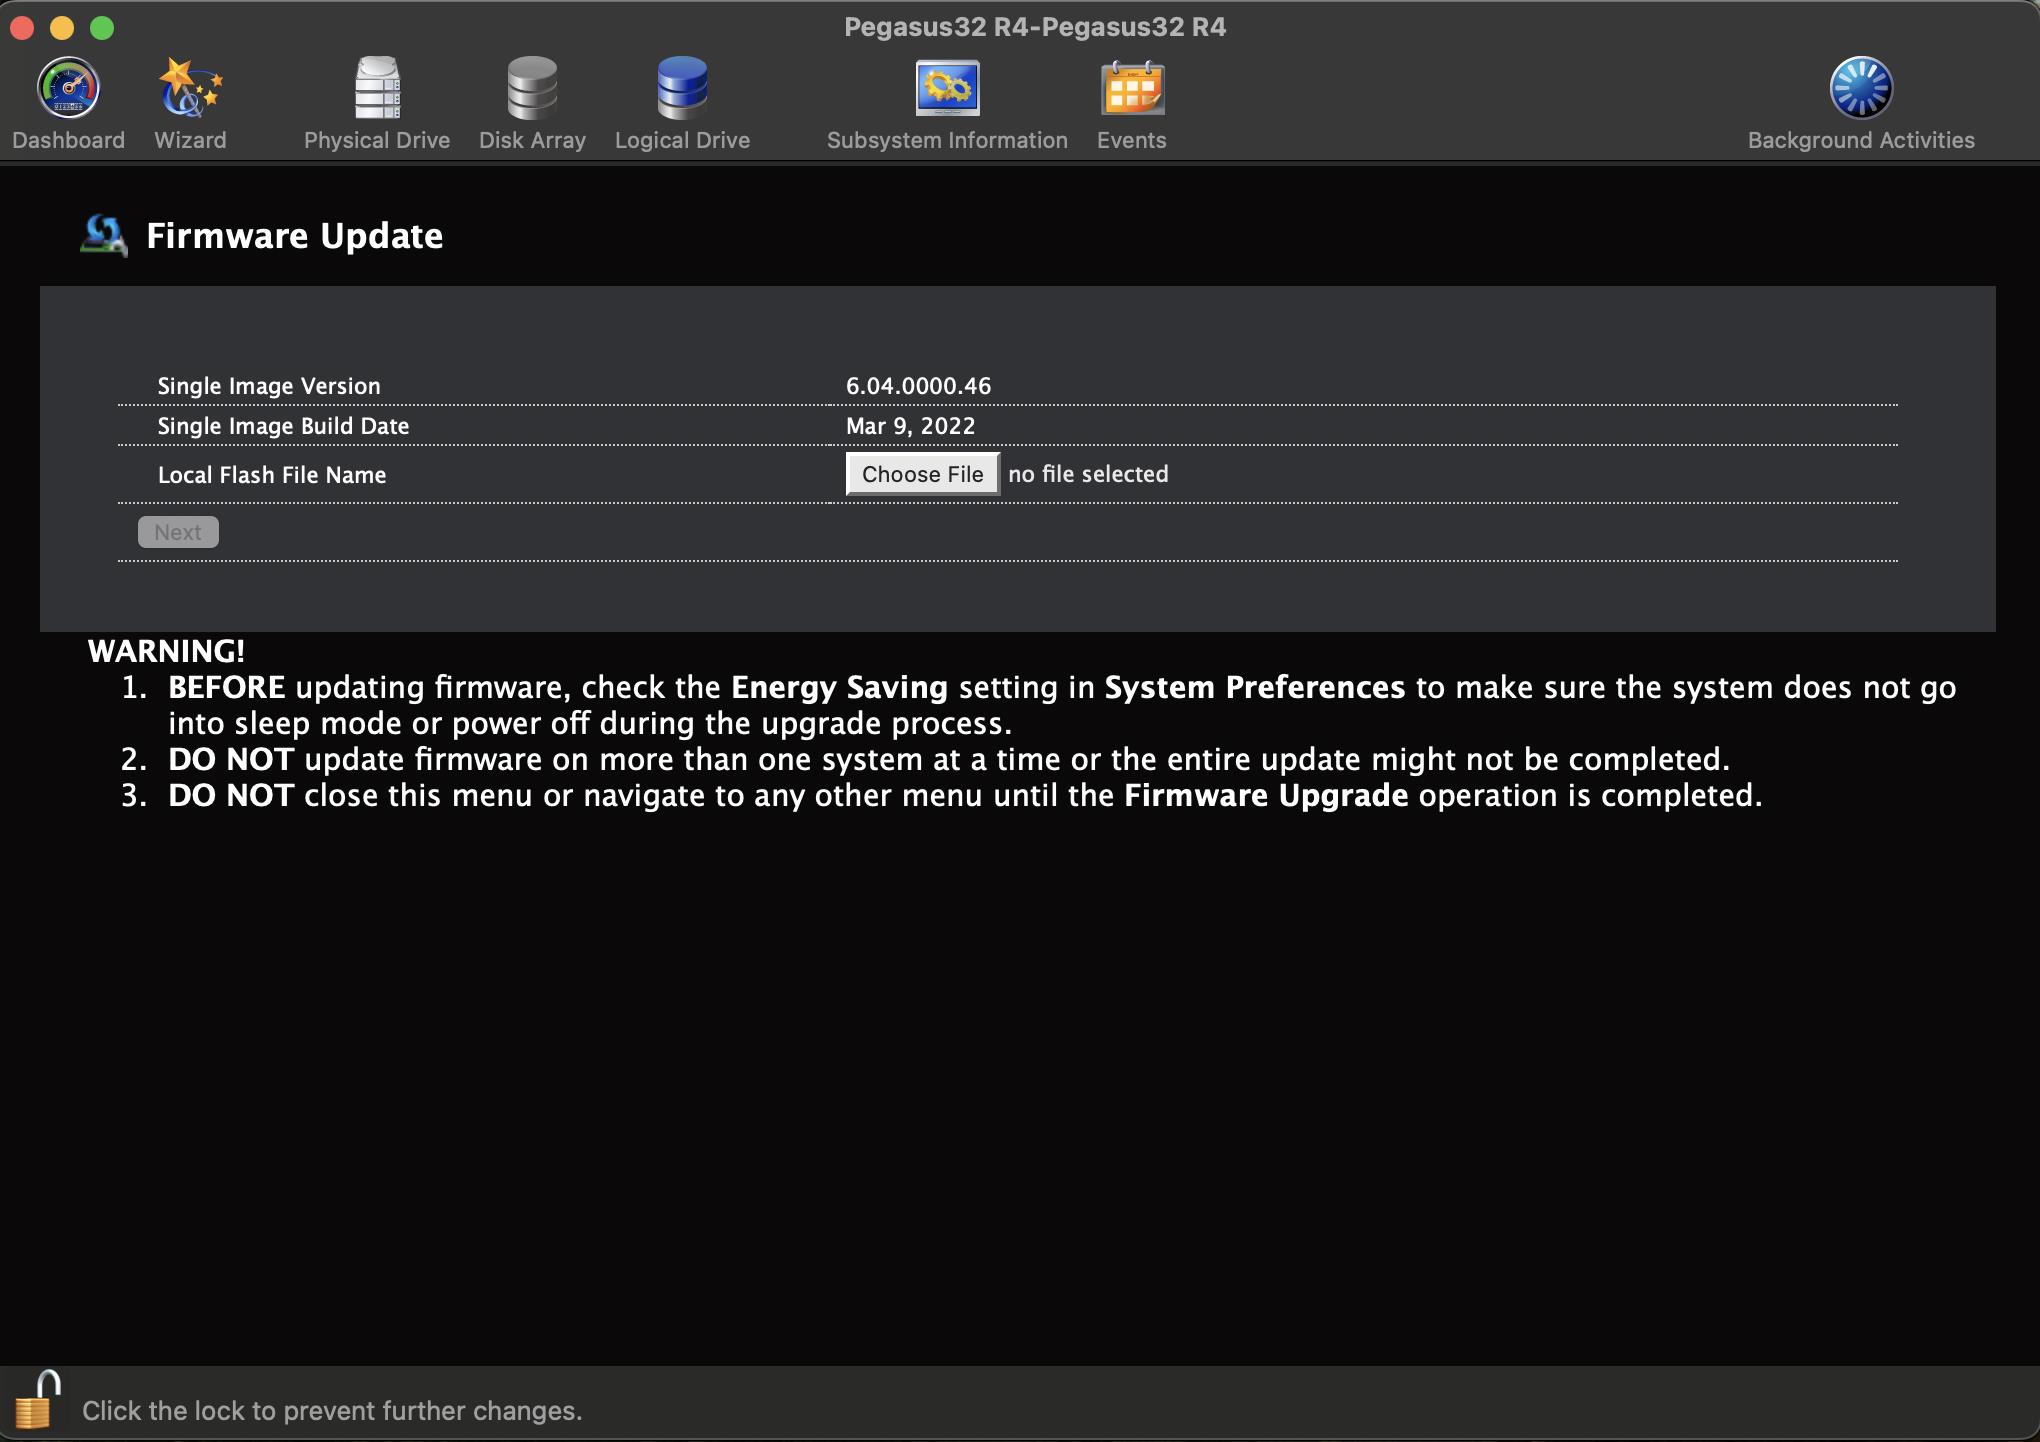This screenshot has width=2040, height=1442.
Task: Open the Events calendar icon
Action: 1132,88
